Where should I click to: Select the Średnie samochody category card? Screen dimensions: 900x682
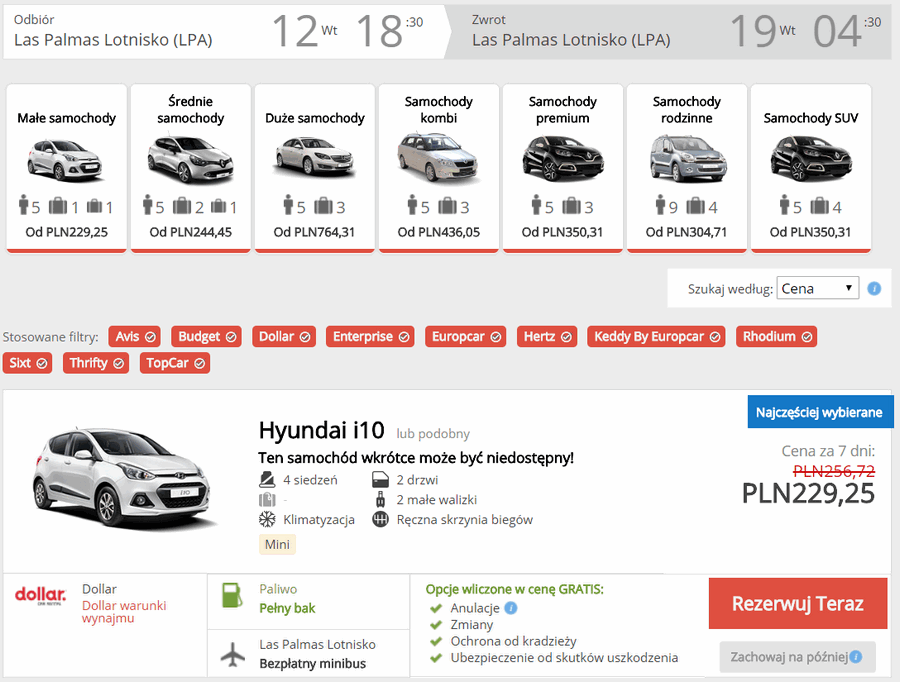tap(191, 168)
